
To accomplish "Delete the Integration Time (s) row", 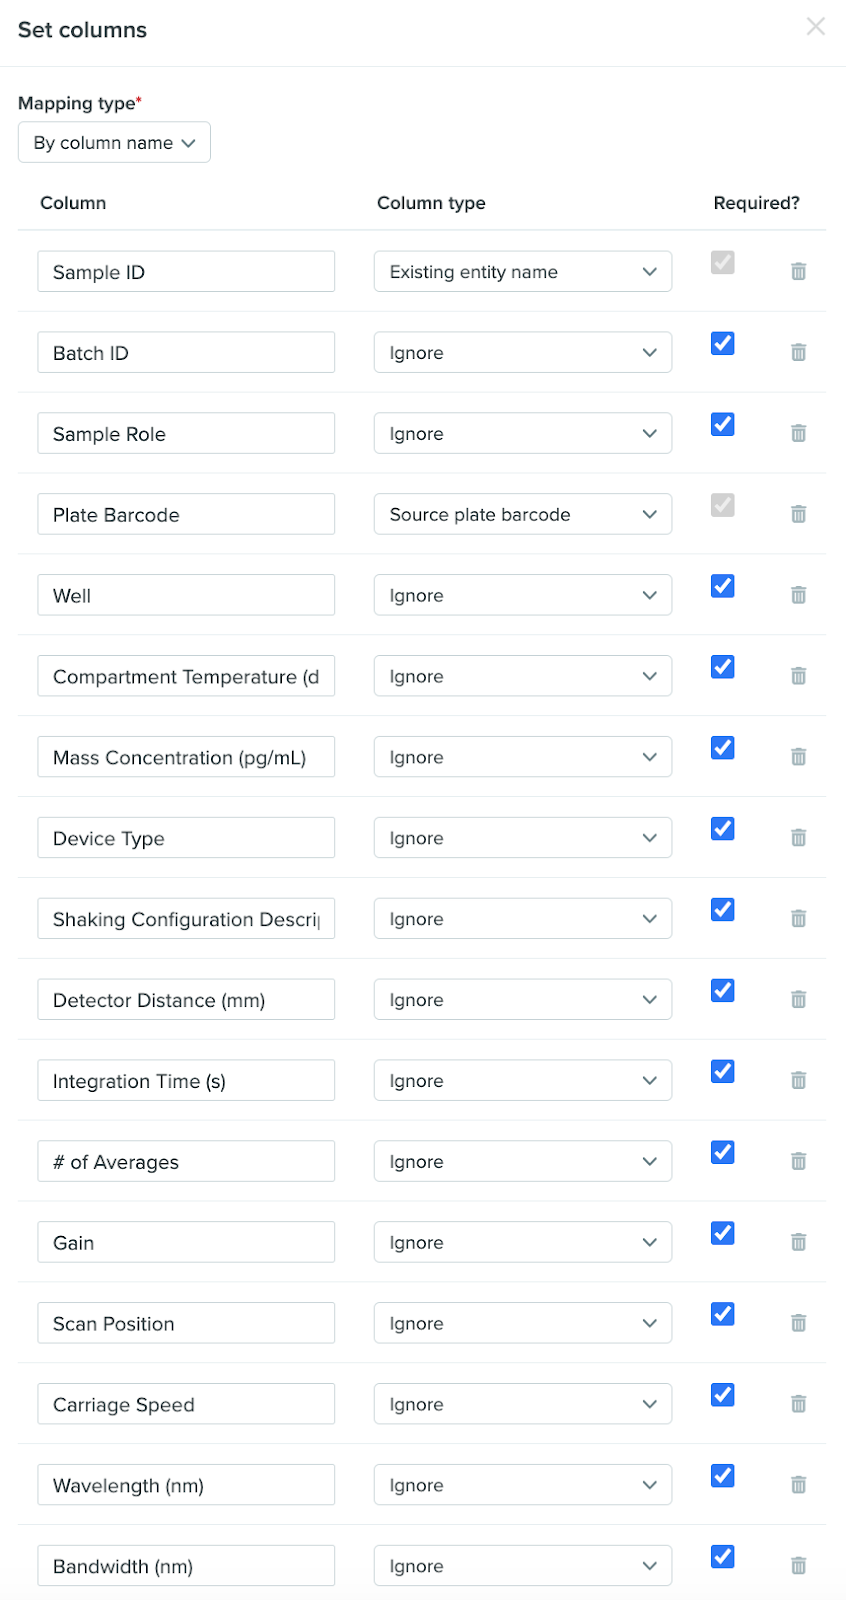I will (798, 1080).
